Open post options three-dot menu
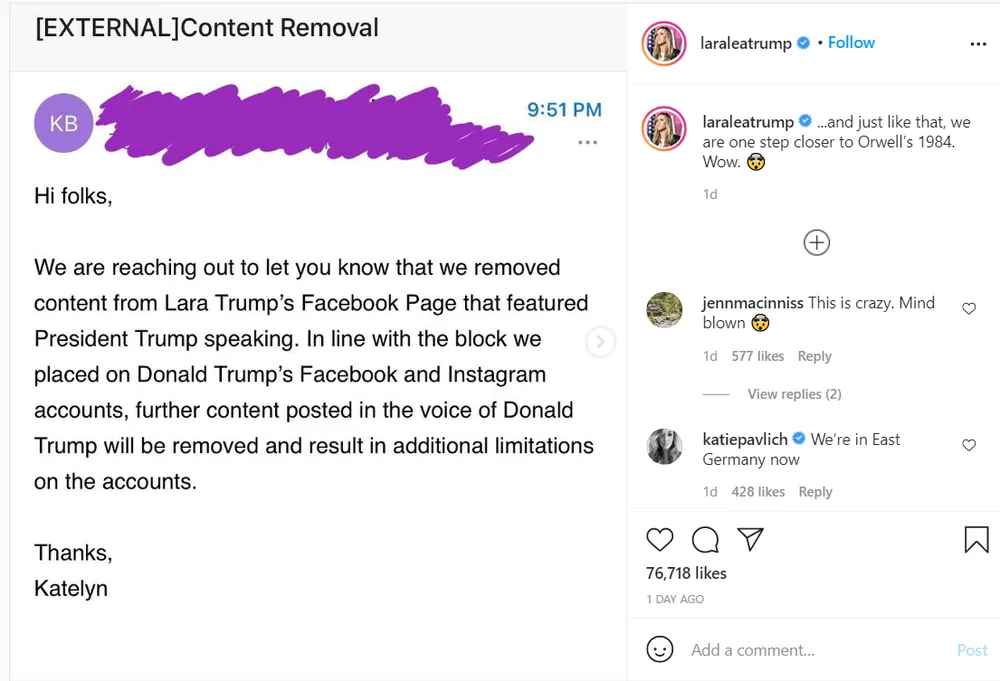The image size is (1000, 681). point(978,44)
